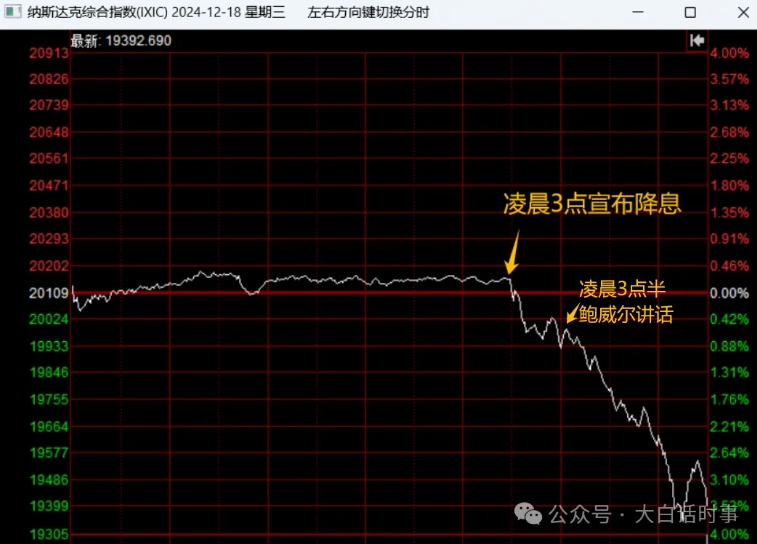Click the 2.25% percent axis label
Screen dimensions: 757x544
pyautogui.click(x=729, y=158)
